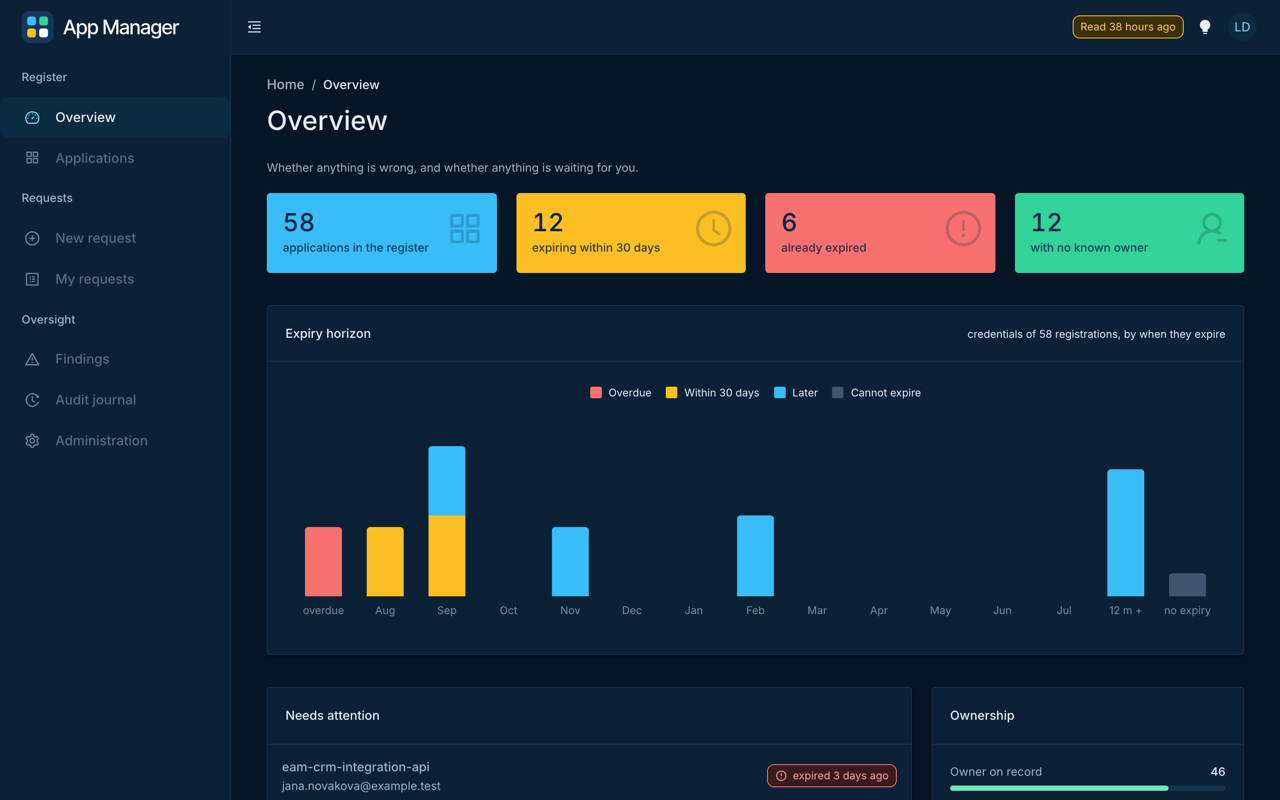Toggle the Overdue legend series
1280x800 pixels.
point(621,393)
